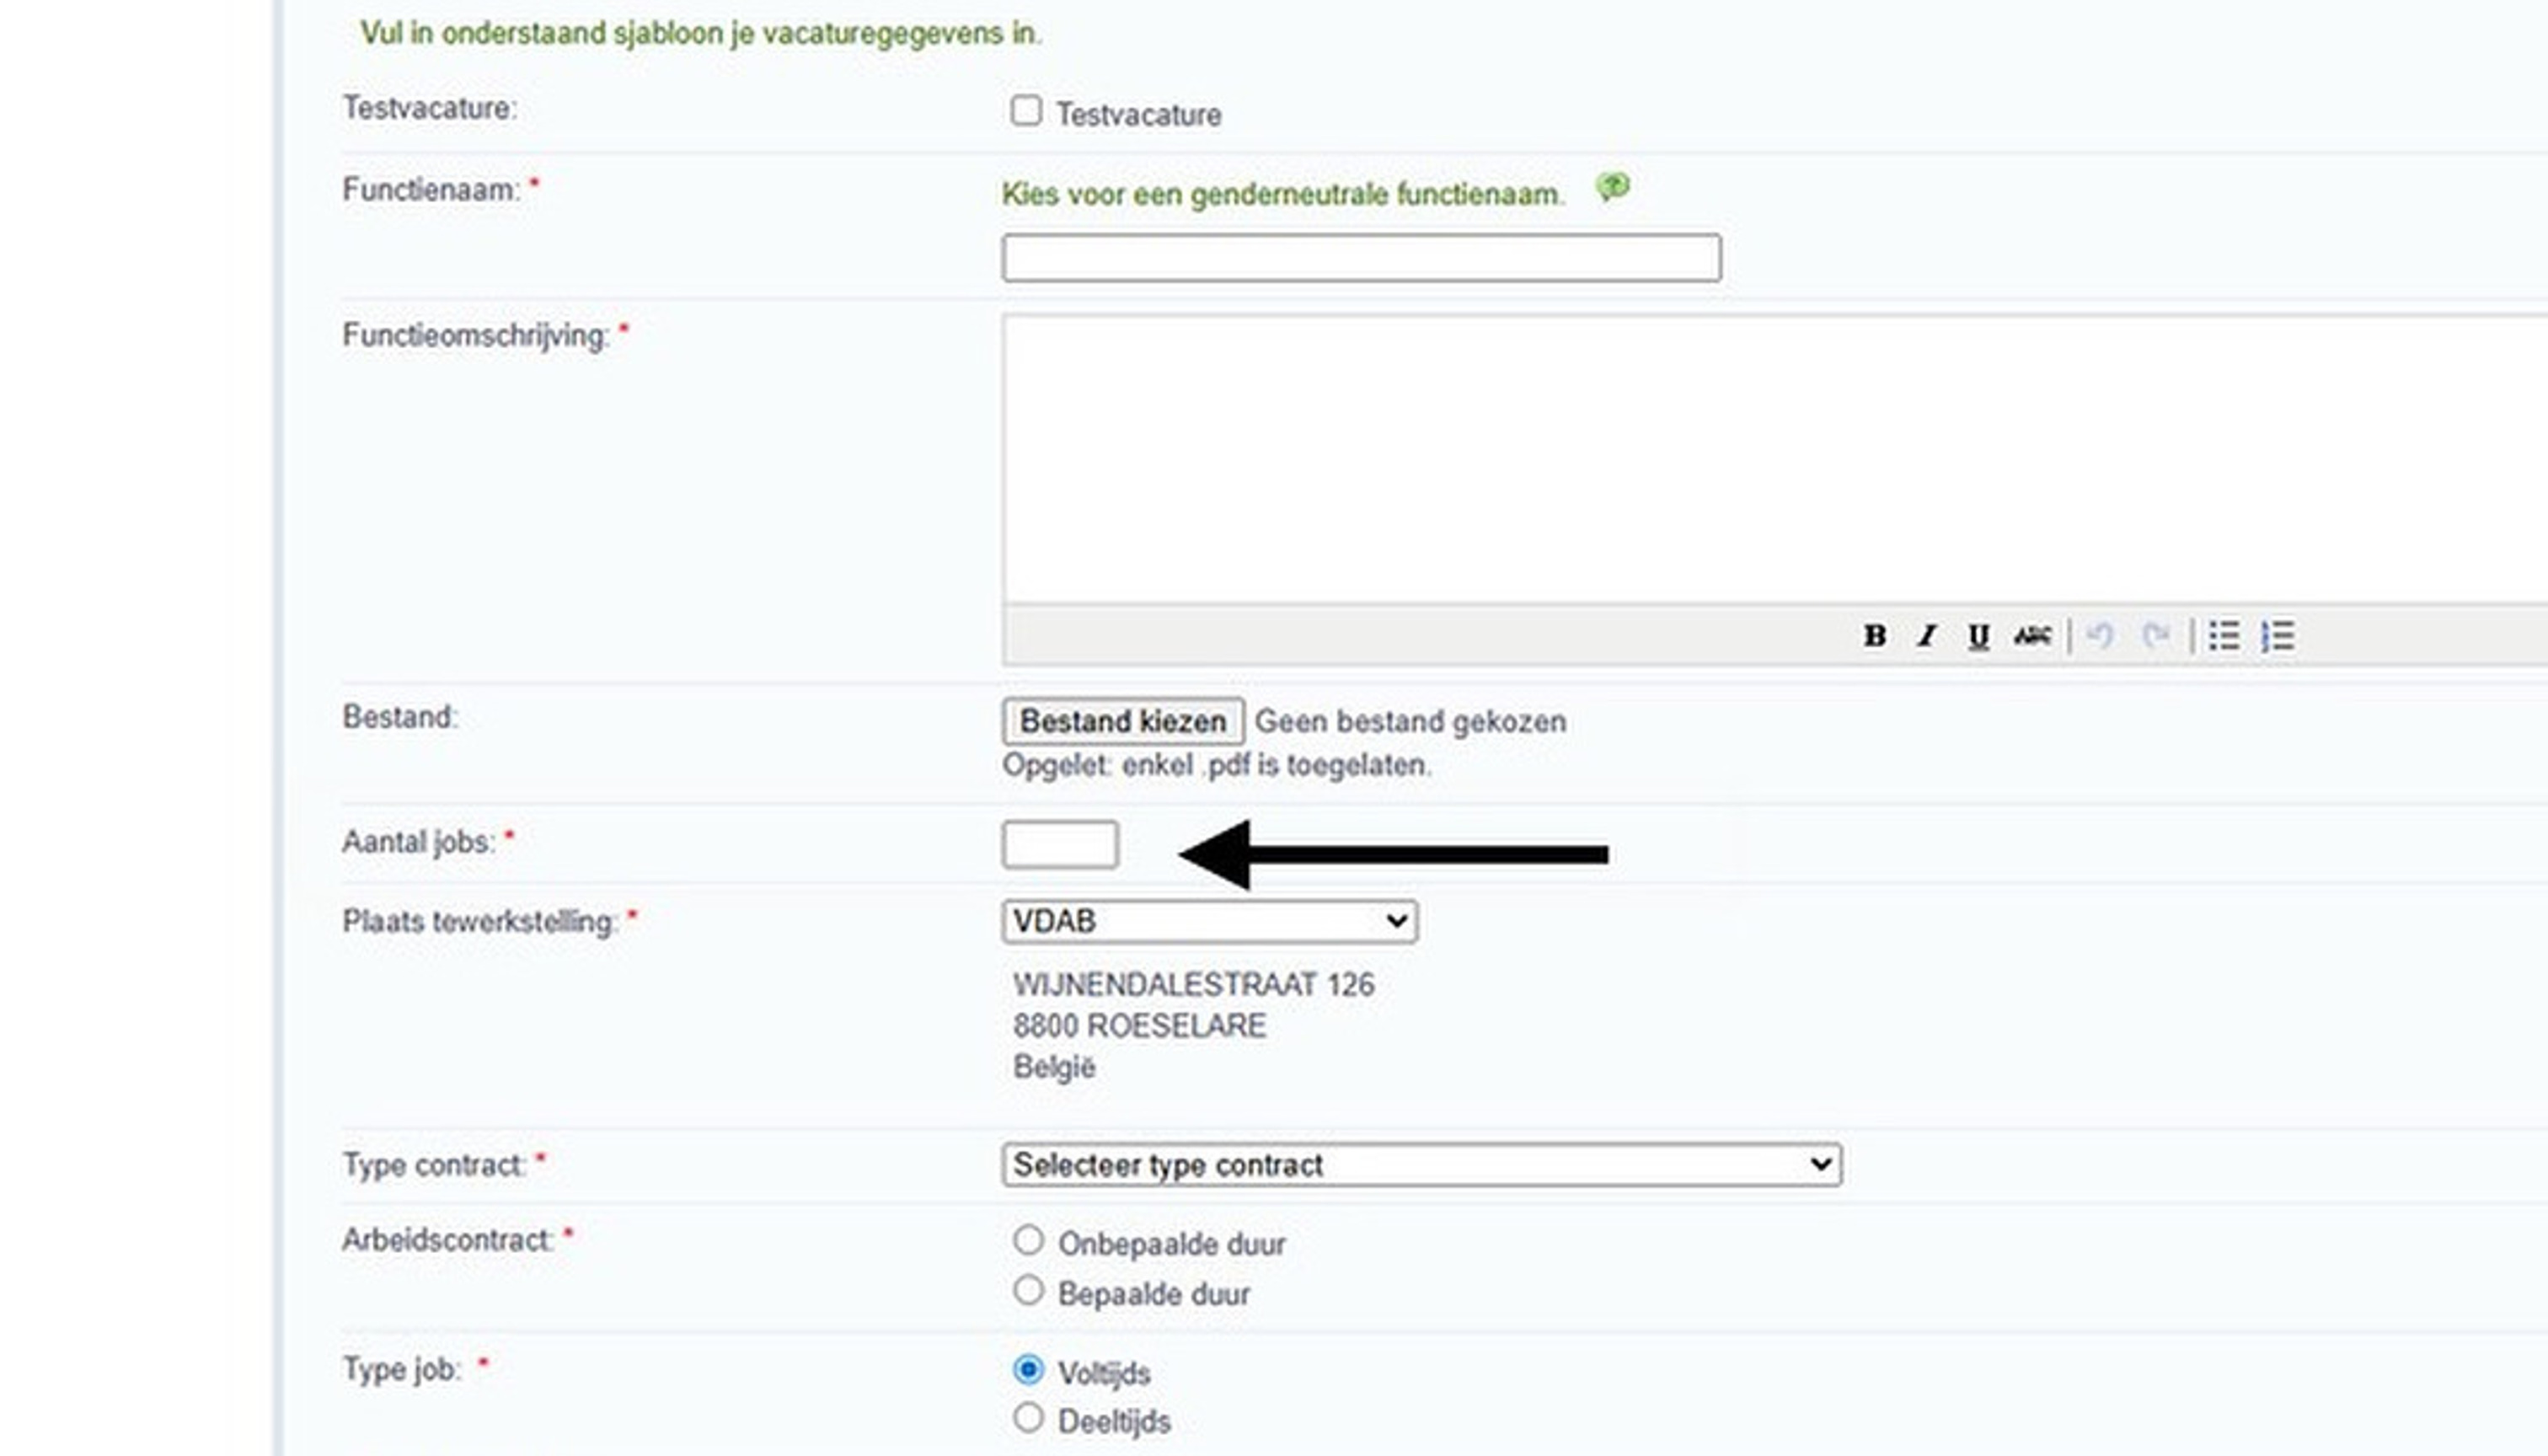Enable the Testvacature checkbox
This screenshot has width=2548, height=1456.
(1026, 110)
